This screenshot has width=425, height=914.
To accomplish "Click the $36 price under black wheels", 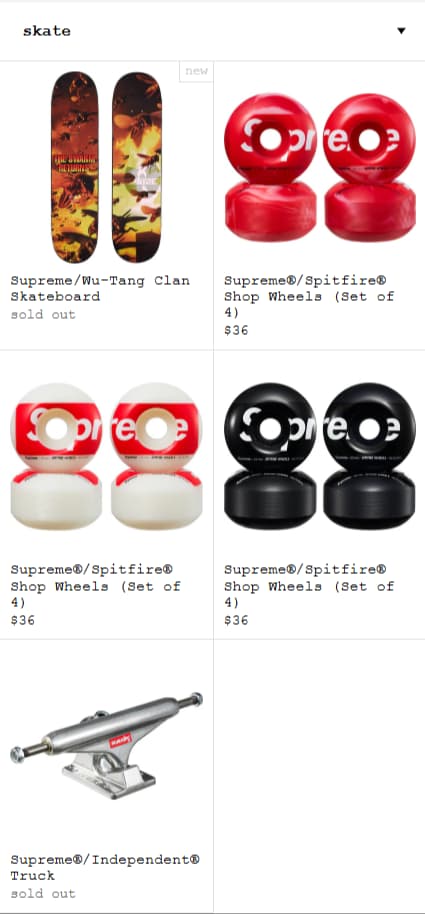I will pos(236,620).
